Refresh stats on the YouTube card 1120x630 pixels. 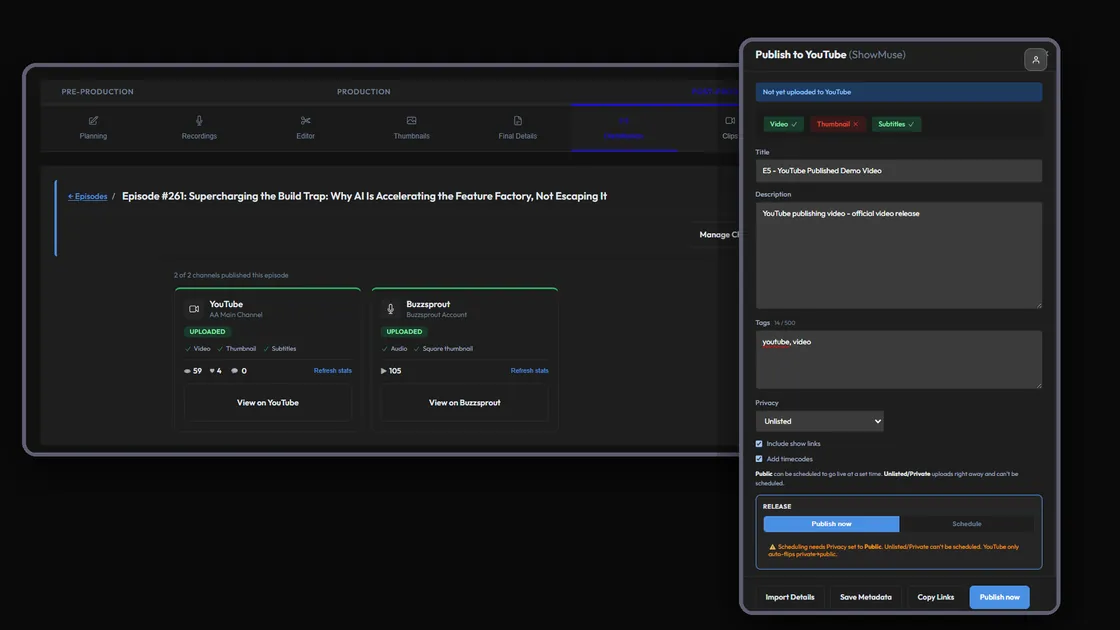tap(333, 371)
